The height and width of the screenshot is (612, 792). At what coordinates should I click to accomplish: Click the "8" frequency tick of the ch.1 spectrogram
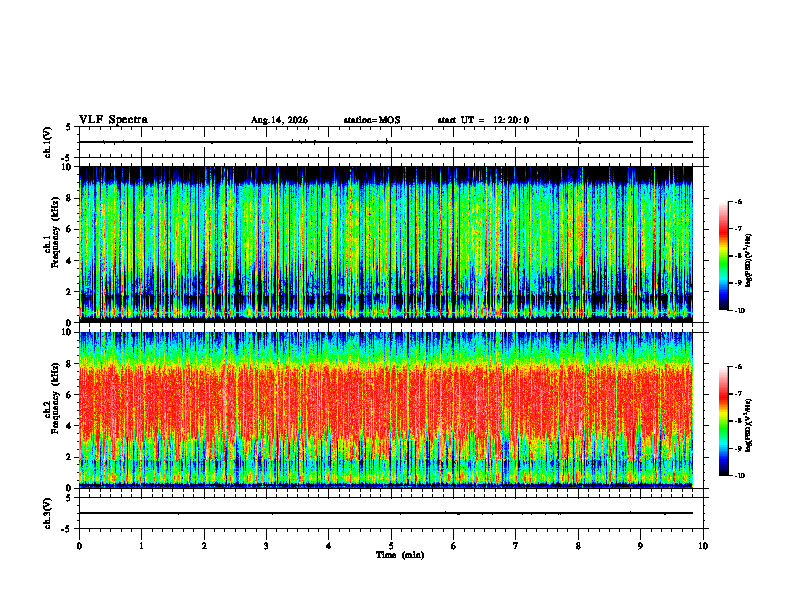click(70, 198)
